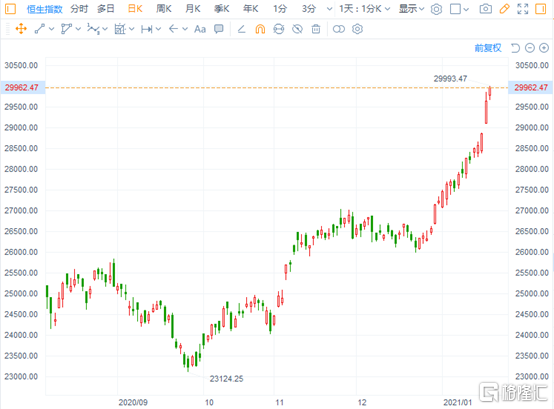Expand the layout options chevron
The width and height of the screenshot is (554, 409).
pos(466,10)
